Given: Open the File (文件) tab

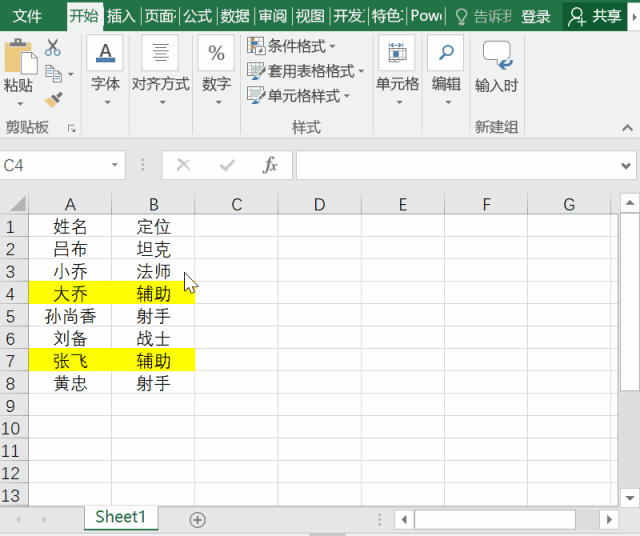Looking at the screenshot, I should tap(27, 17).
